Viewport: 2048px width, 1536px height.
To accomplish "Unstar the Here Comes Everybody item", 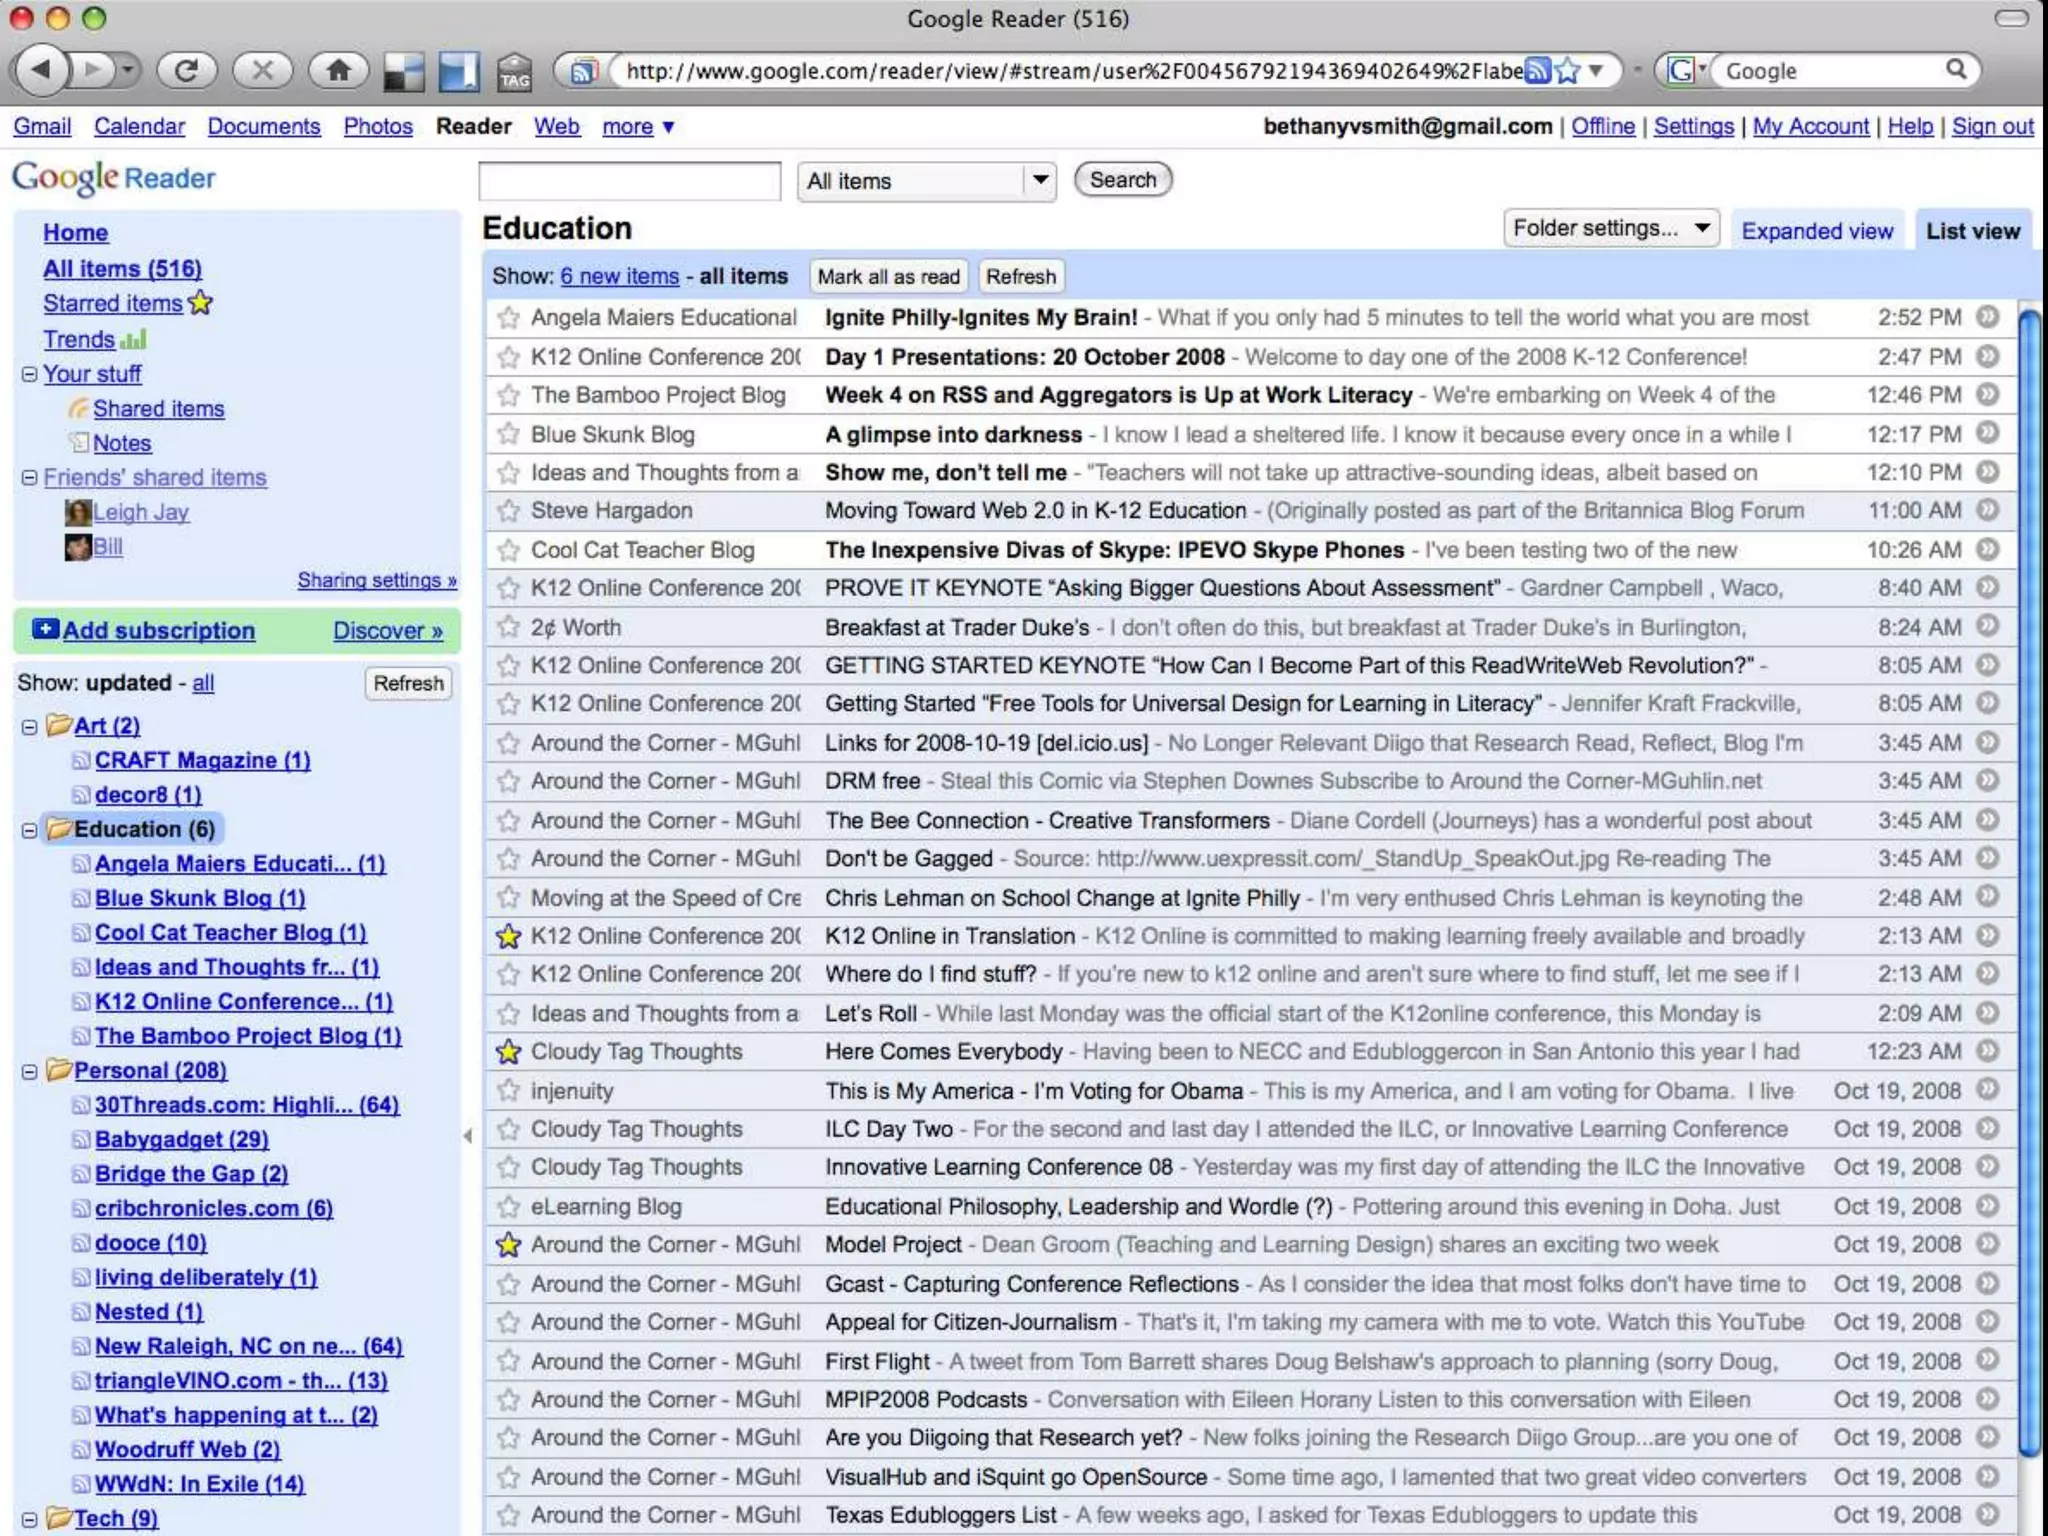I will [509, 1052].
